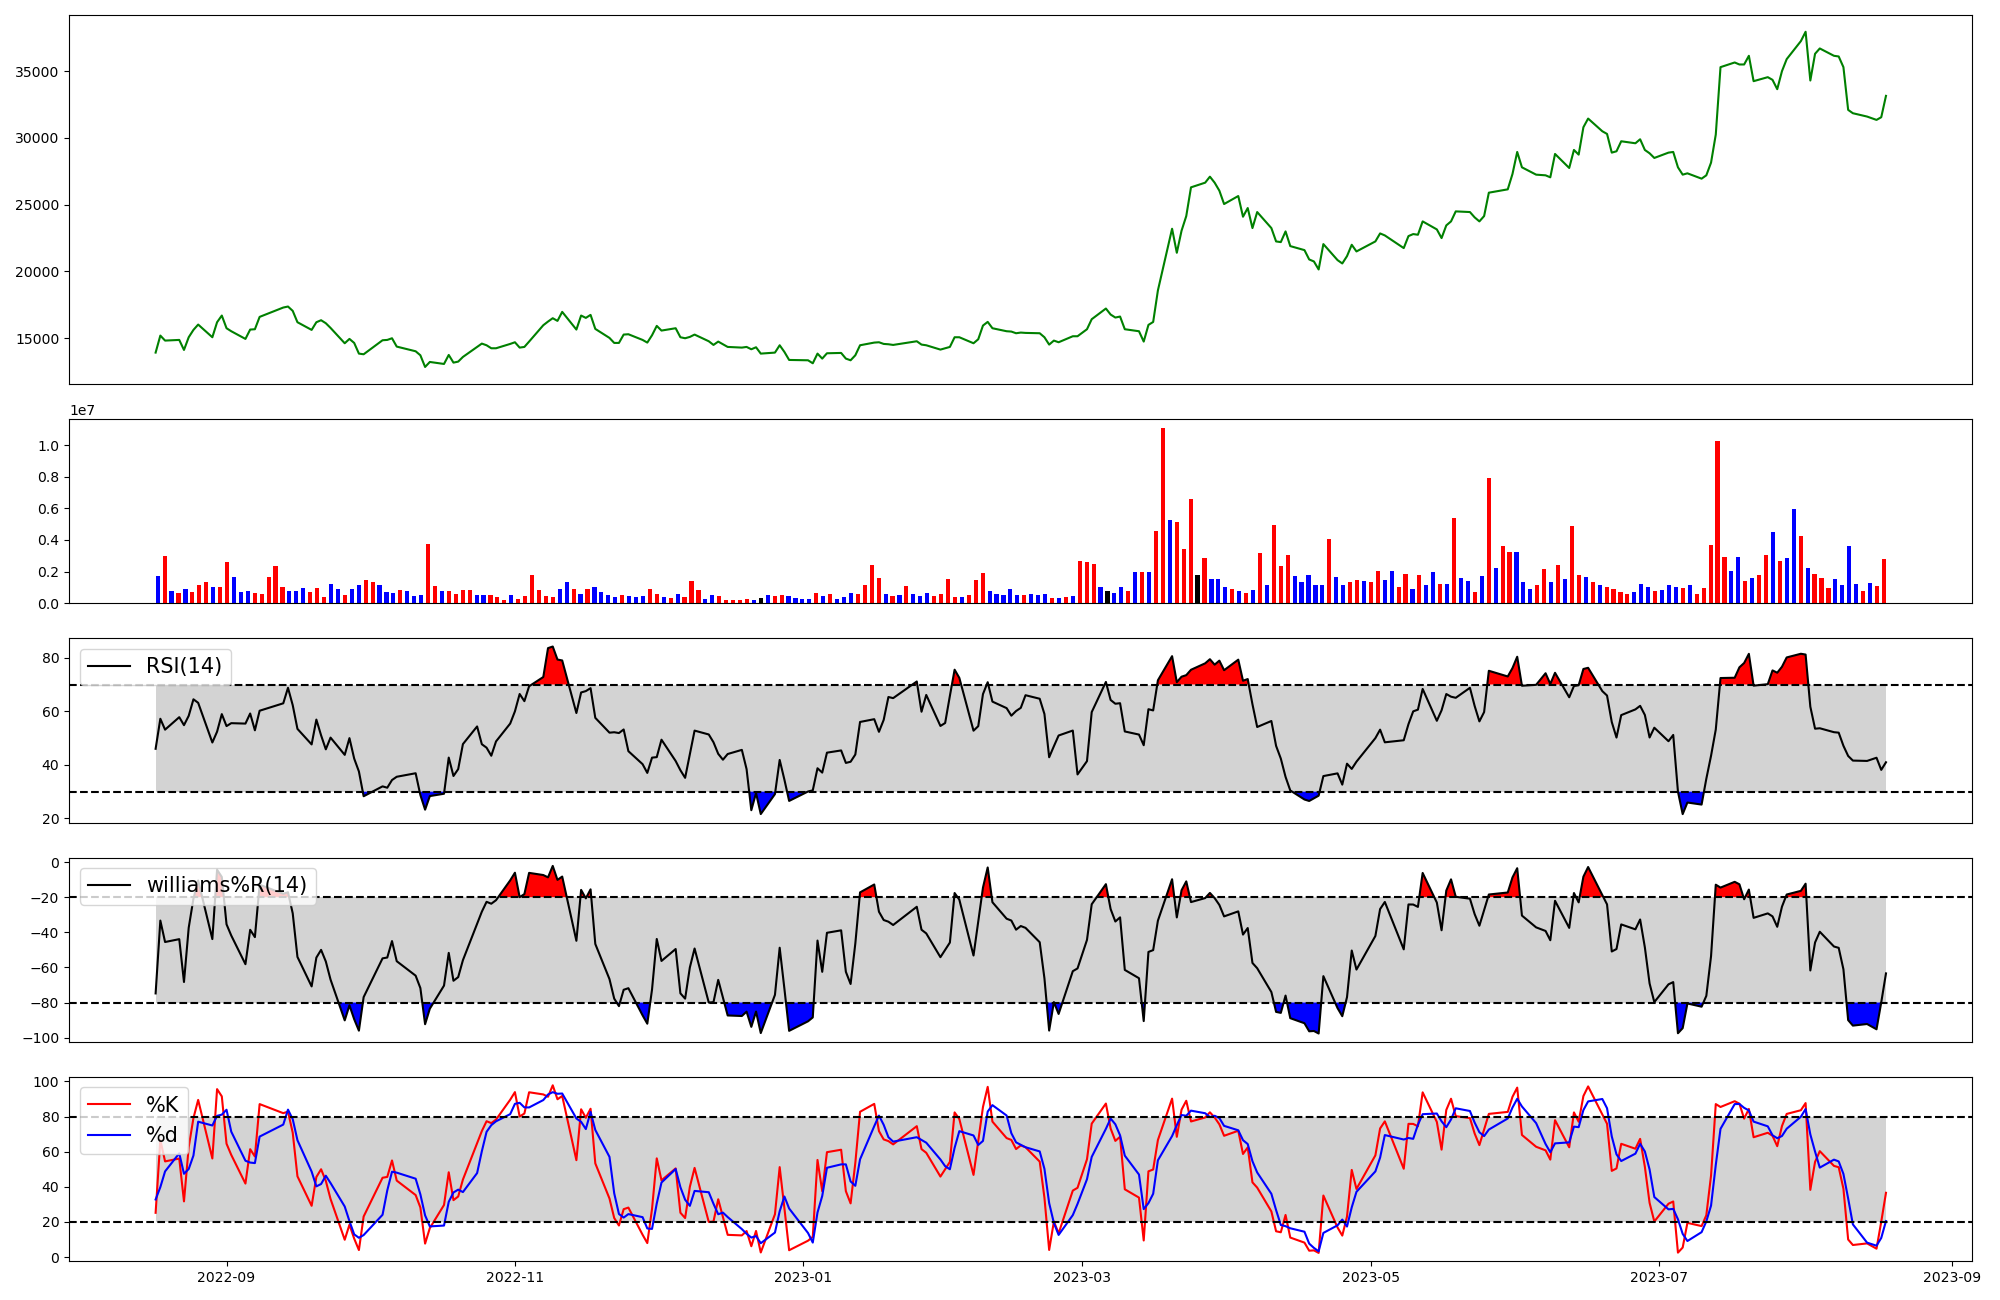
Task: Click the 1.0 tick on volume axis
Action: [48, 446]
